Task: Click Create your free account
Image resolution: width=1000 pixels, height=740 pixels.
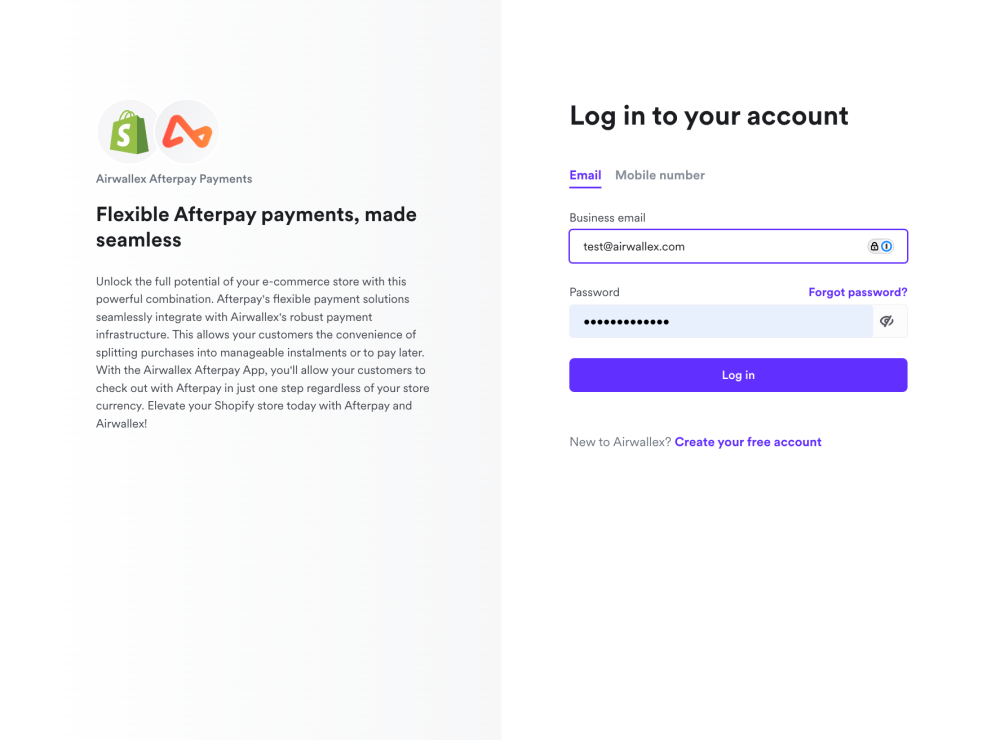Action: pyautogui.click(x=748, y=441)
